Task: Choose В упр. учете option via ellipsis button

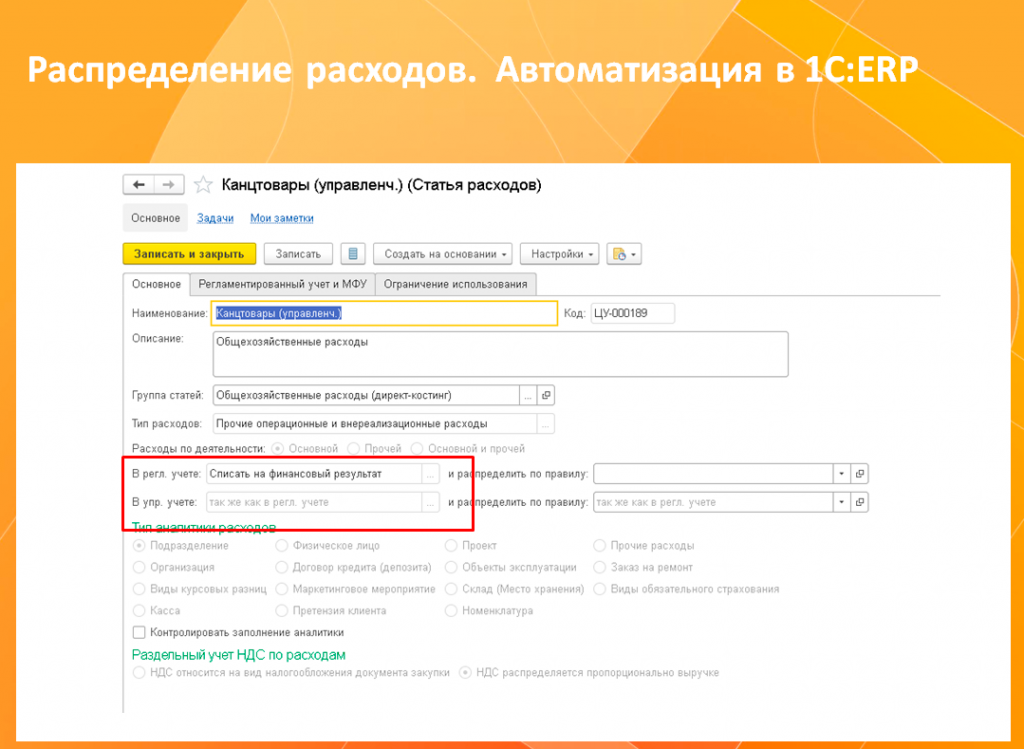Action: point(430,502)
